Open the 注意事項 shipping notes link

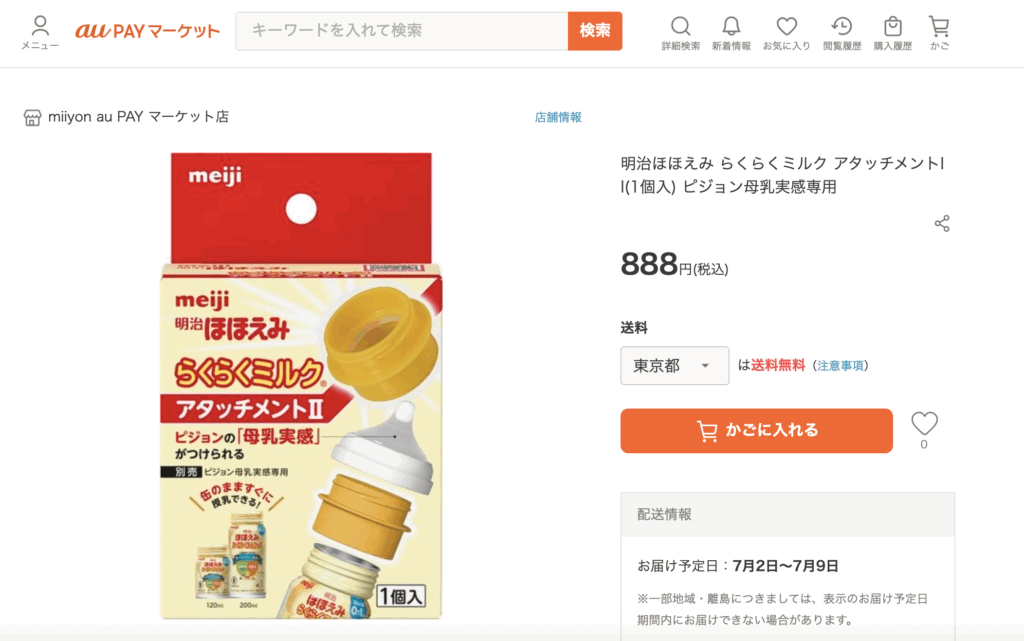click(x=840, y=366)
